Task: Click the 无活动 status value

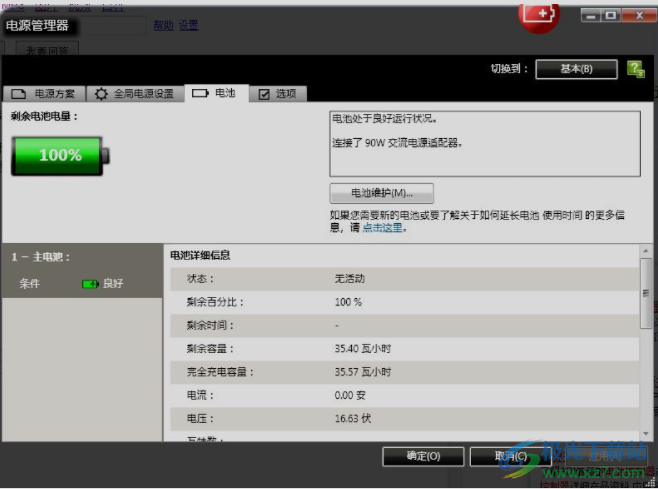Action: tap(350, 279)
